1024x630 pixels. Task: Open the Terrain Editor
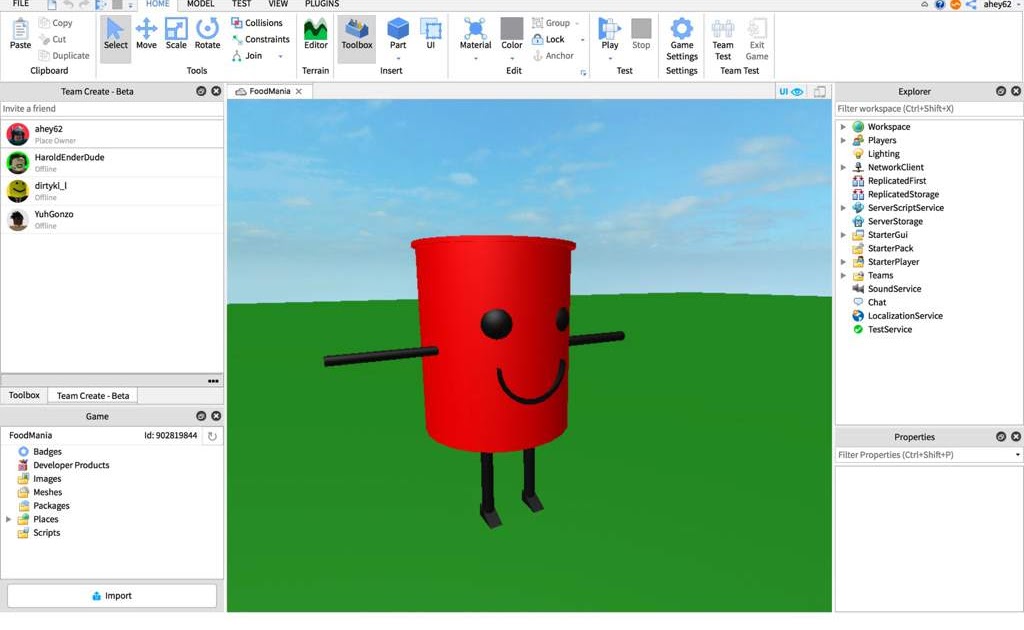[x=315, y=34]
